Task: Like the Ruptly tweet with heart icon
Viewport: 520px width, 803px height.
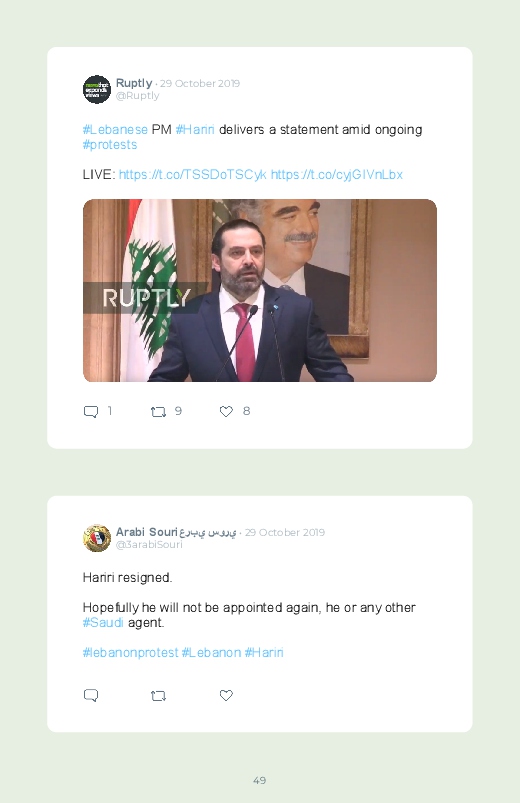Action: [226, 411]
